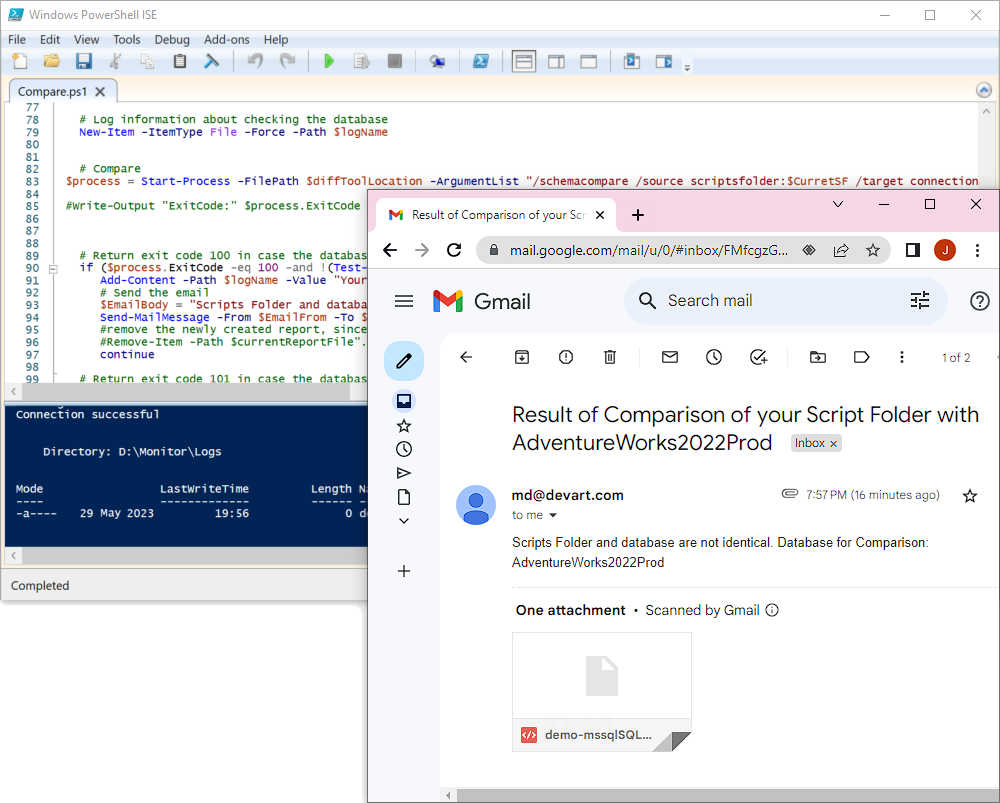Screen dimensions: 1000x803
Task: Open Sent mail from sidebar icon
Action: pyautogui.click(x=404, y=473)
